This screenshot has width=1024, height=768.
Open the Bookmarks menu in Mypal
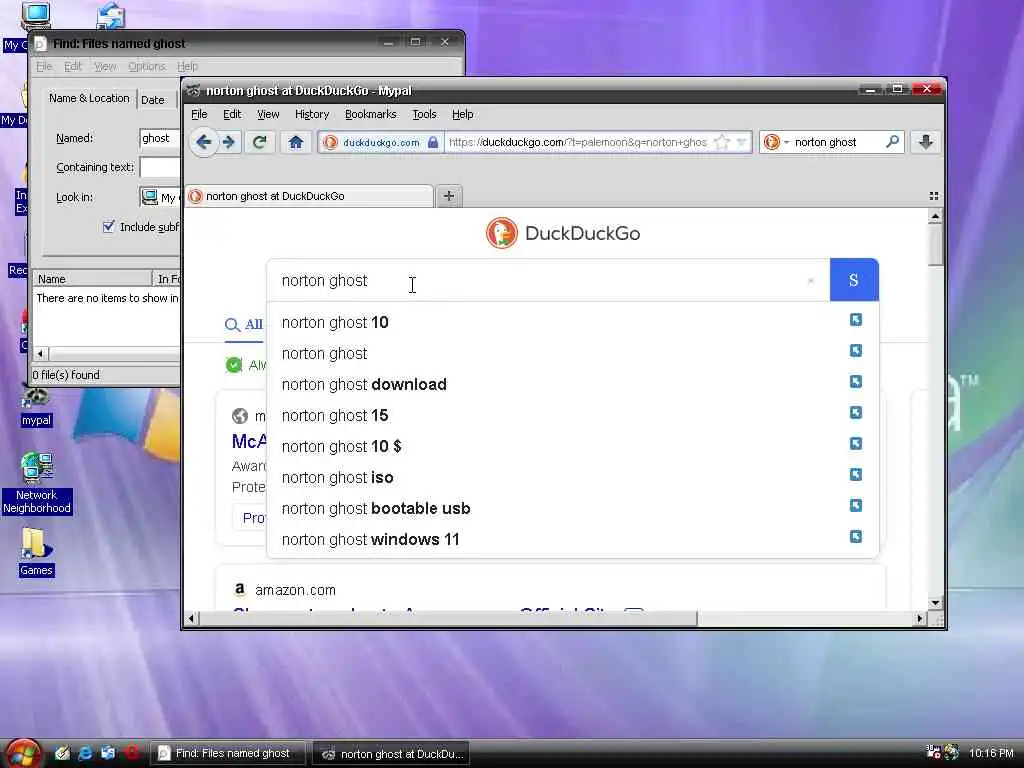coord(370,114)
